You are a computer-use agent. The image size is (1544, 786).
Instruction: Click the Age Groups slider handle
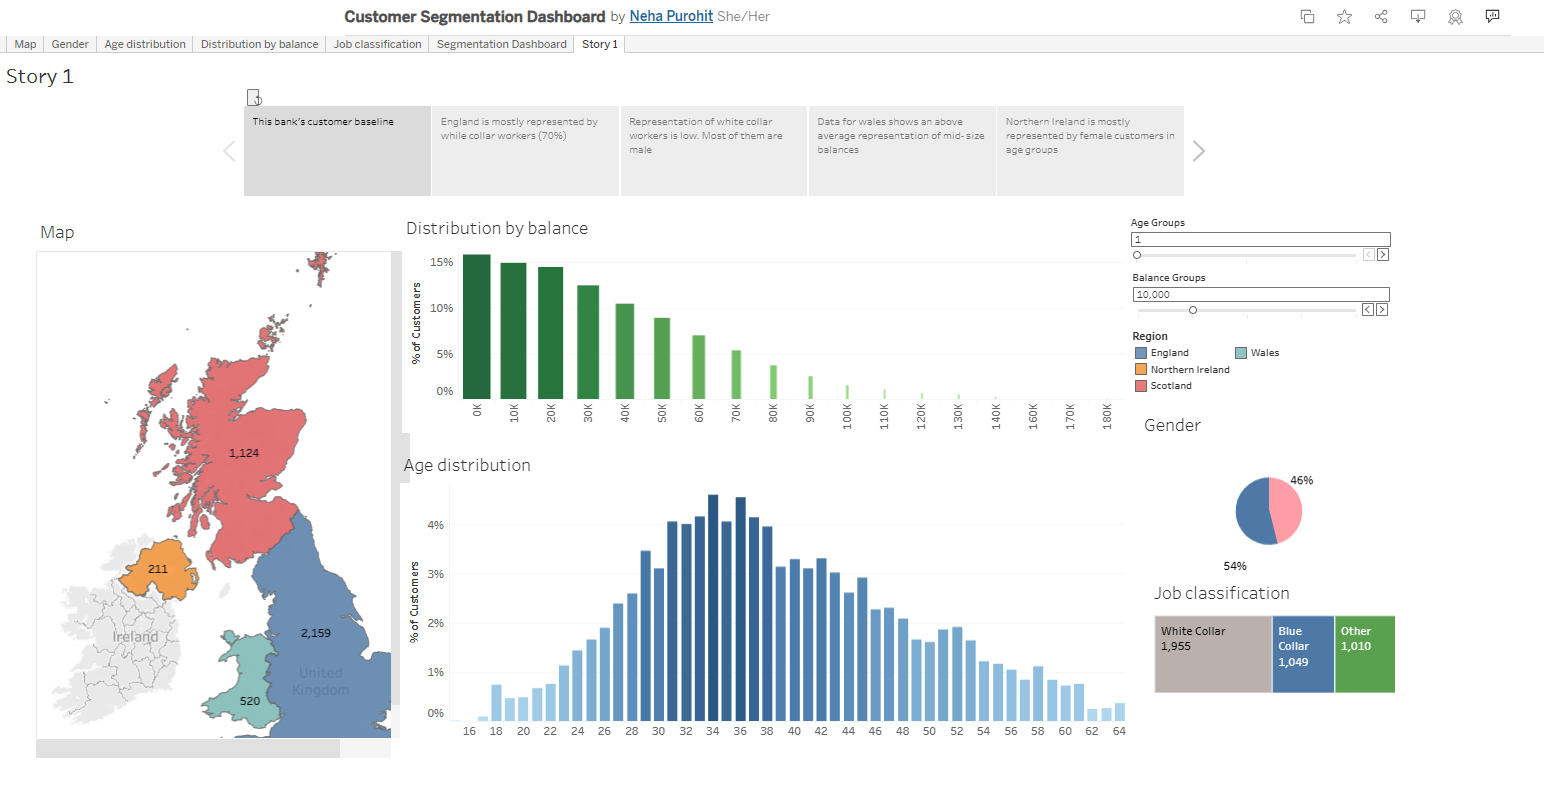click(1137, 255)
